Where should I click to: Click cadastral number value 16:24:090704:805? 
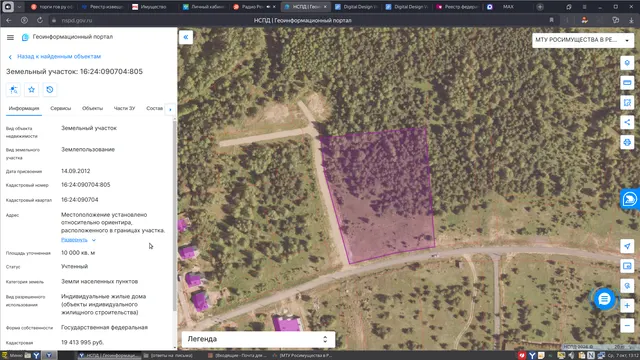[86, 185]
